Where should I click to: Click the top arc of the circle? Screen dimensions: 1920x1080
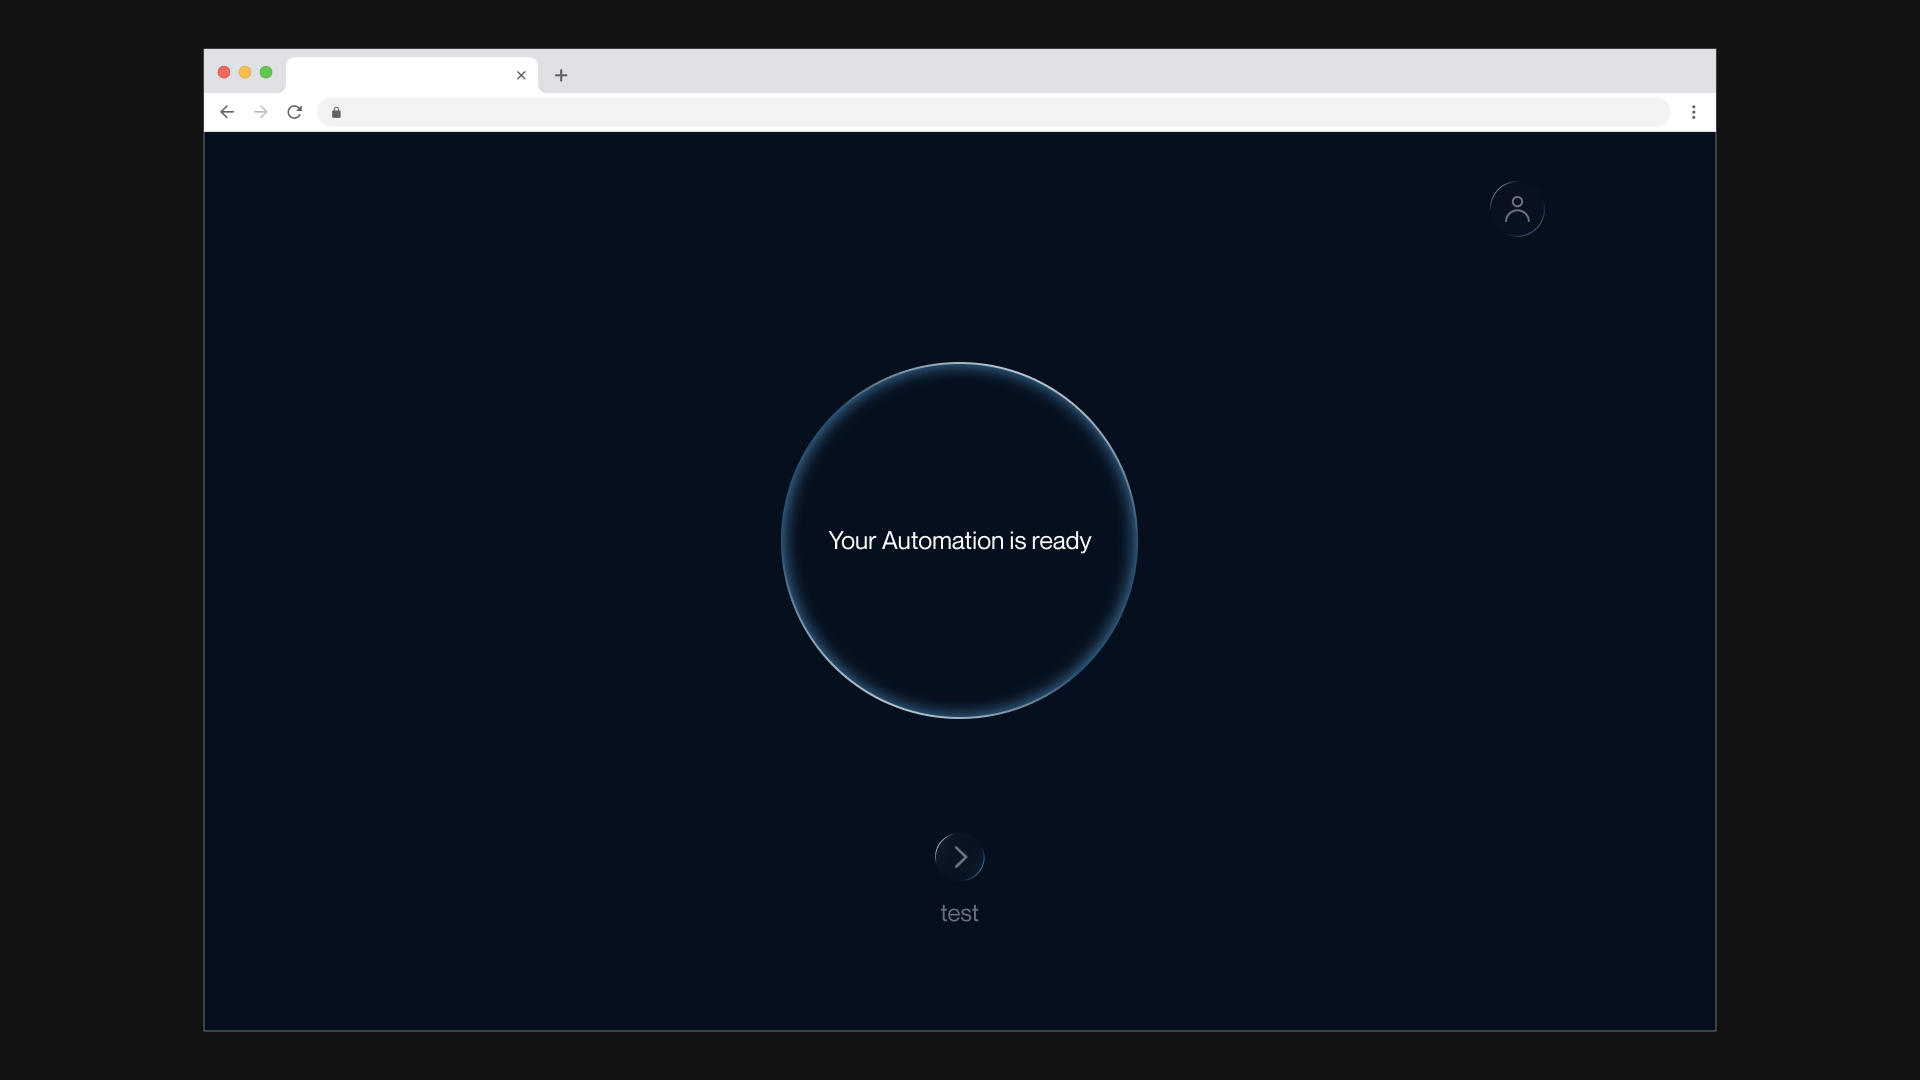[959, 364]
